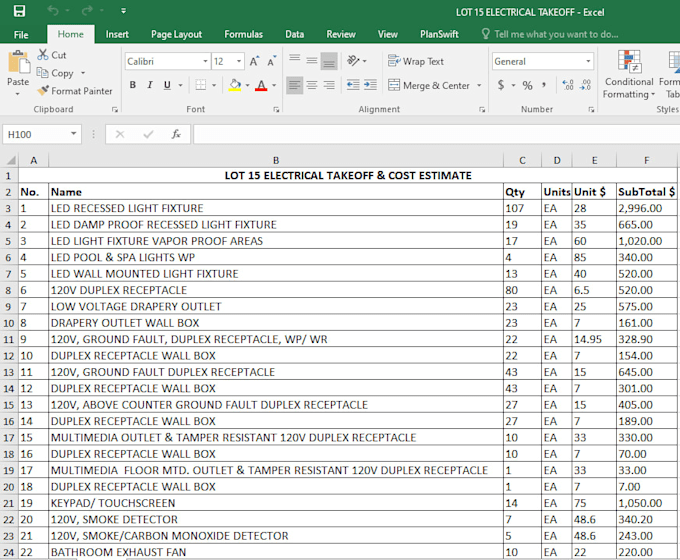Click the Insert Function fx icon

[176, 134]
